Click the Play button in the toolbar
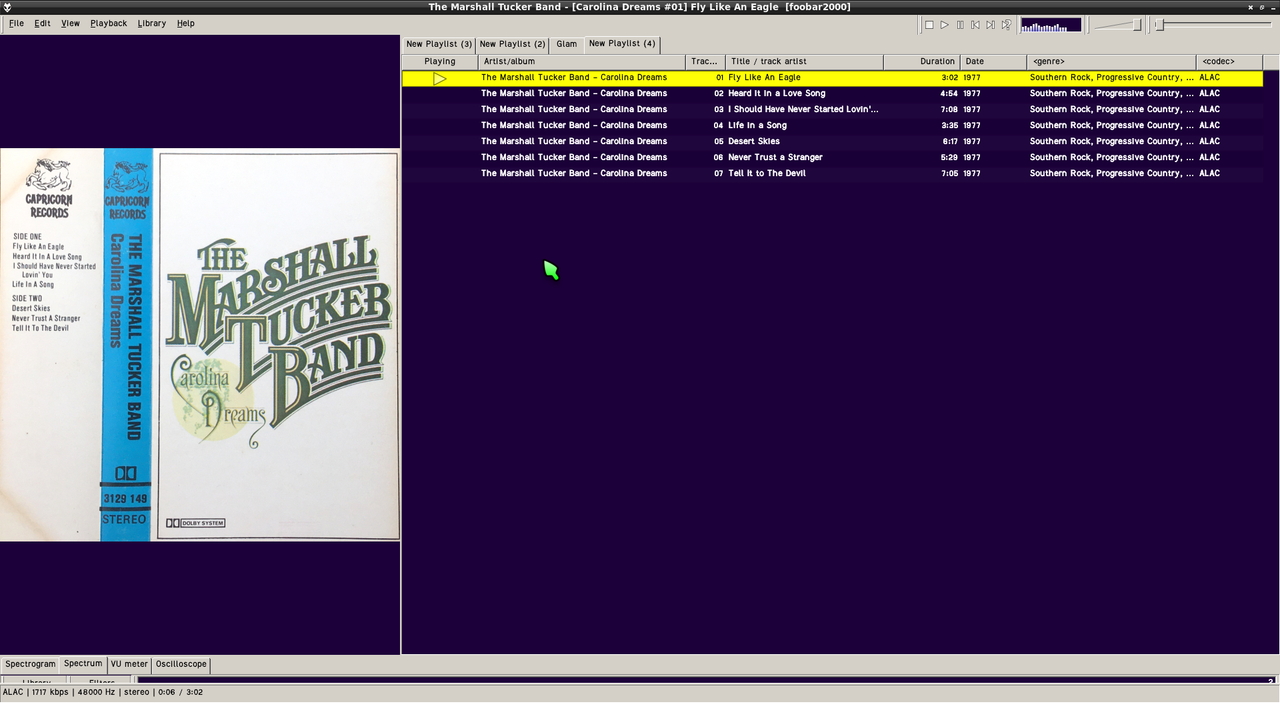Viewport: 1280px width, 703px height. 944,25
